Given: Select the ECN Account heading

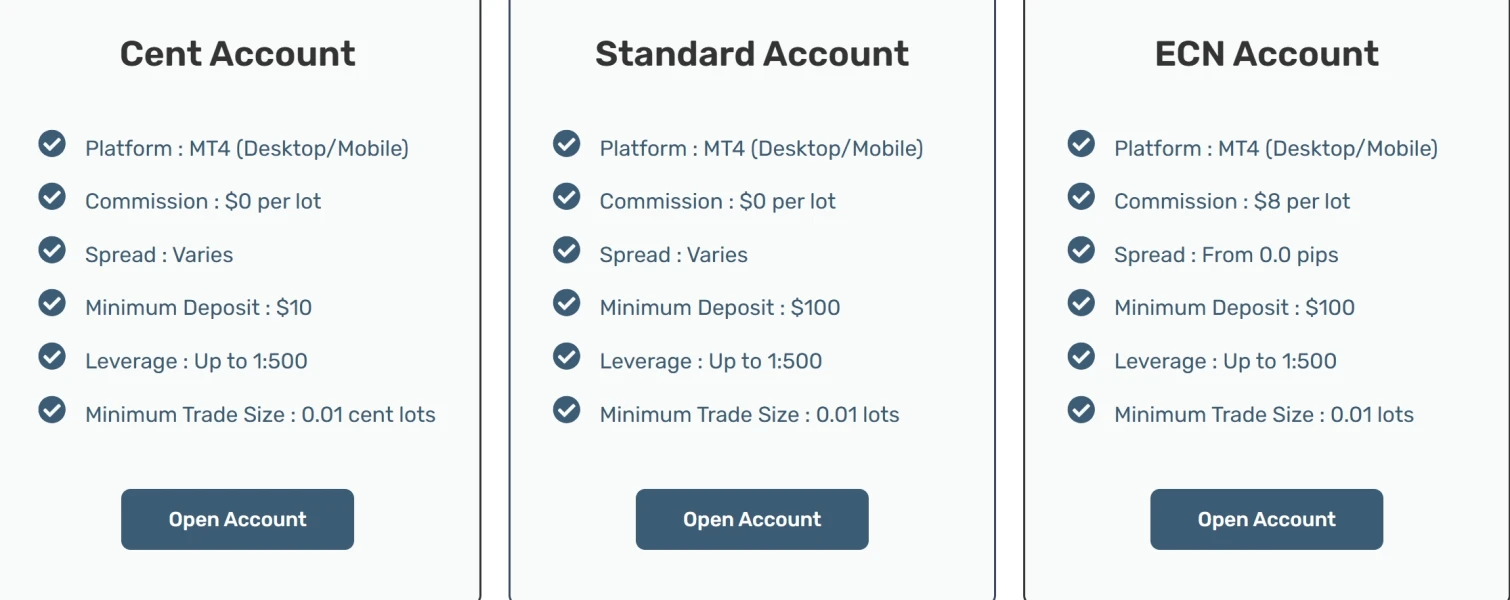Looking at the screenshot, I should 1266,53.
